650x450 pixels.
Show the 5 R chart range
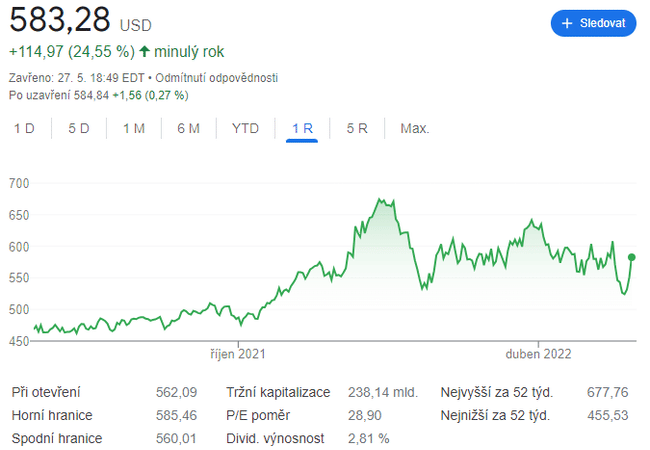(357, 128)
